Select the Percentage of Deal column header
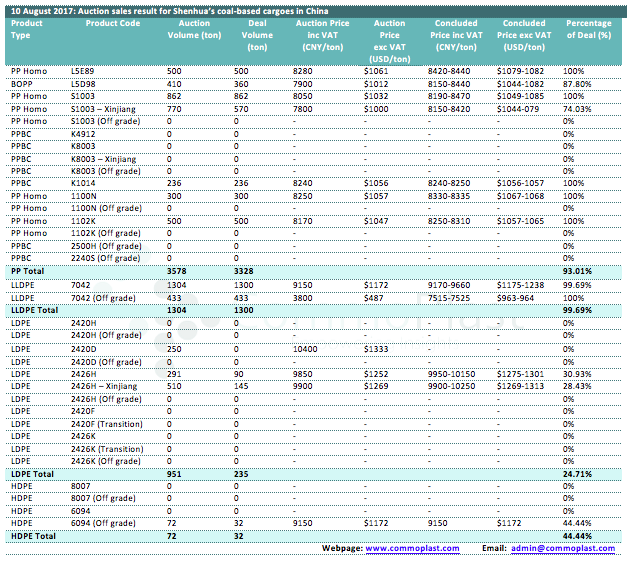The width and height of the screenshot is (628, 564). [x=588, y=28]
